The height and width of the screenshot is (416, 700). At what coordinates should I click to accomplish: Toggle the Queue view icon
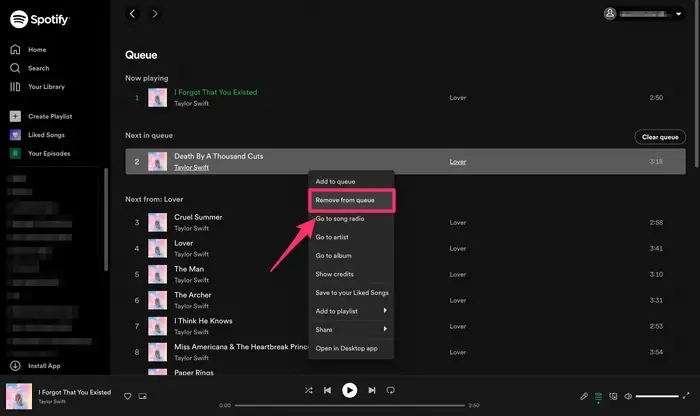599,396
